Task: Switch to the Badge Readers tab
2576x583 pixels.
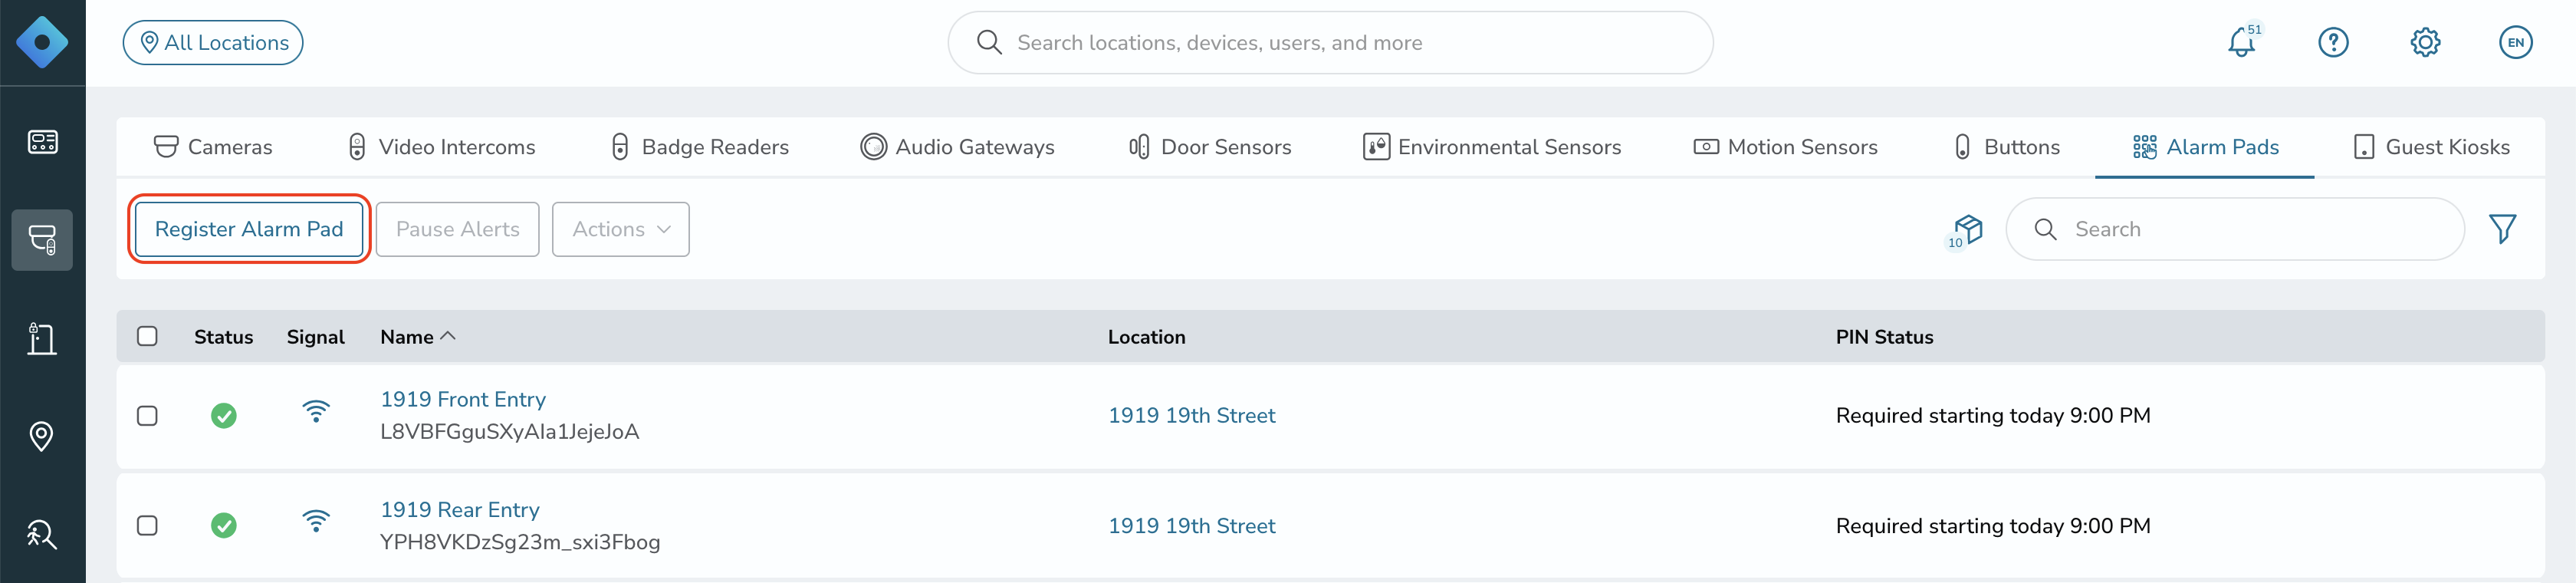Action: coord(699,147)
